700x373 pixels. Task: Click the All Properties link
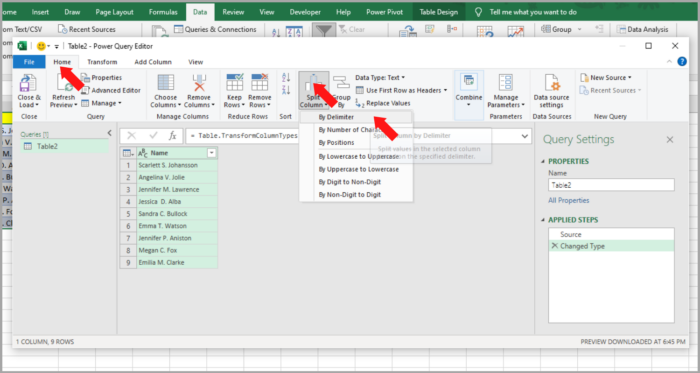pos(568,200)
